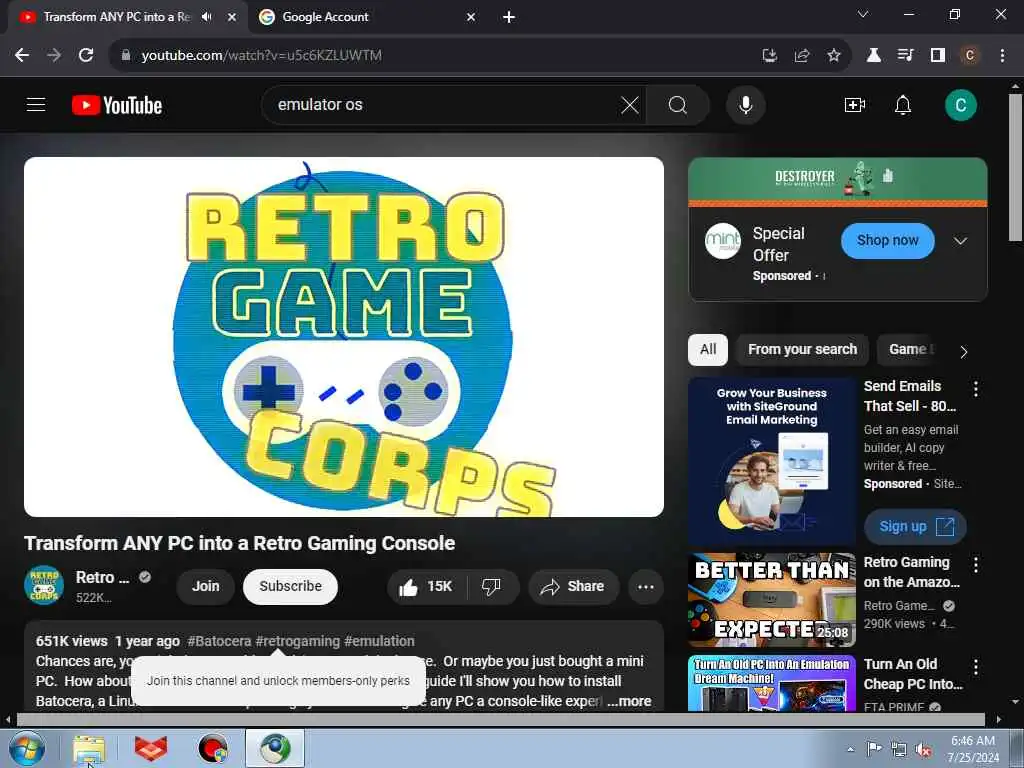1024x768 pixels.
Task: Open Chrome Labs flask icon
Action: point(873,56)
